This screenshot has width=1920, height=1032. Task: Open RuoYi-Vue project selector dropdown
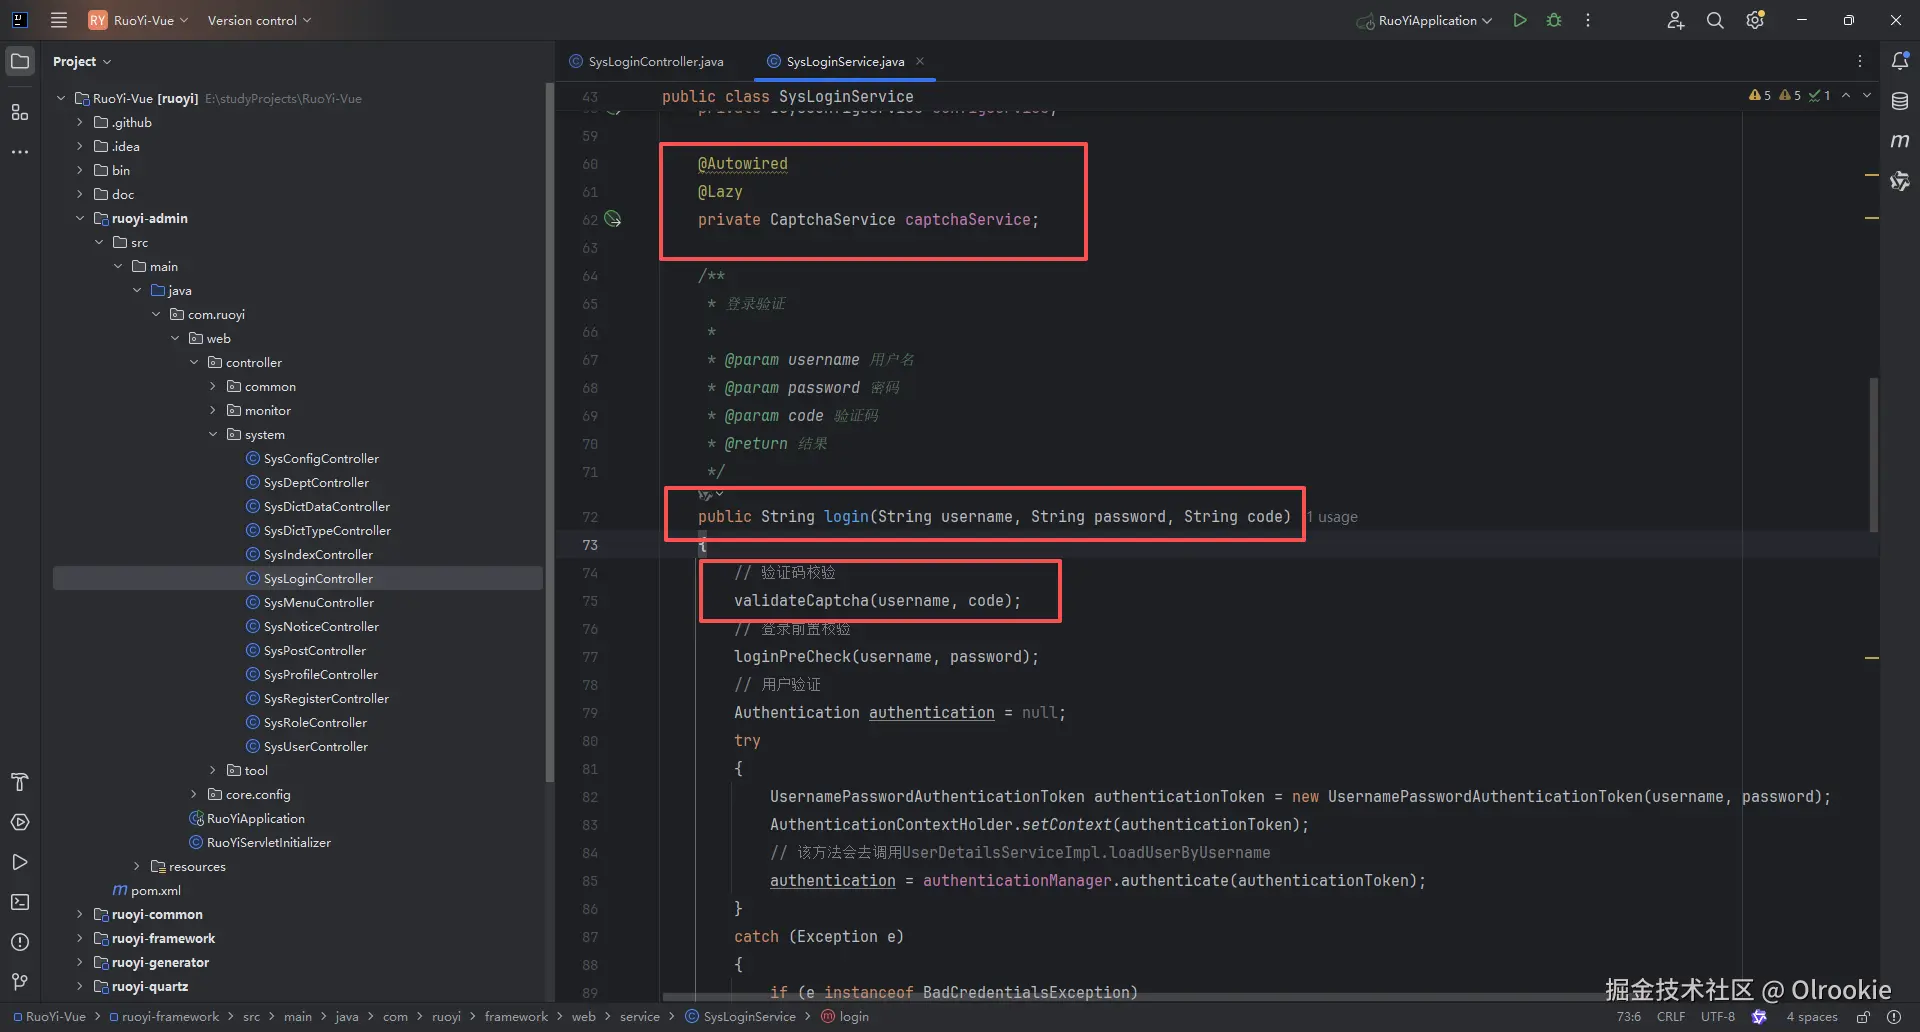[138, 20]
